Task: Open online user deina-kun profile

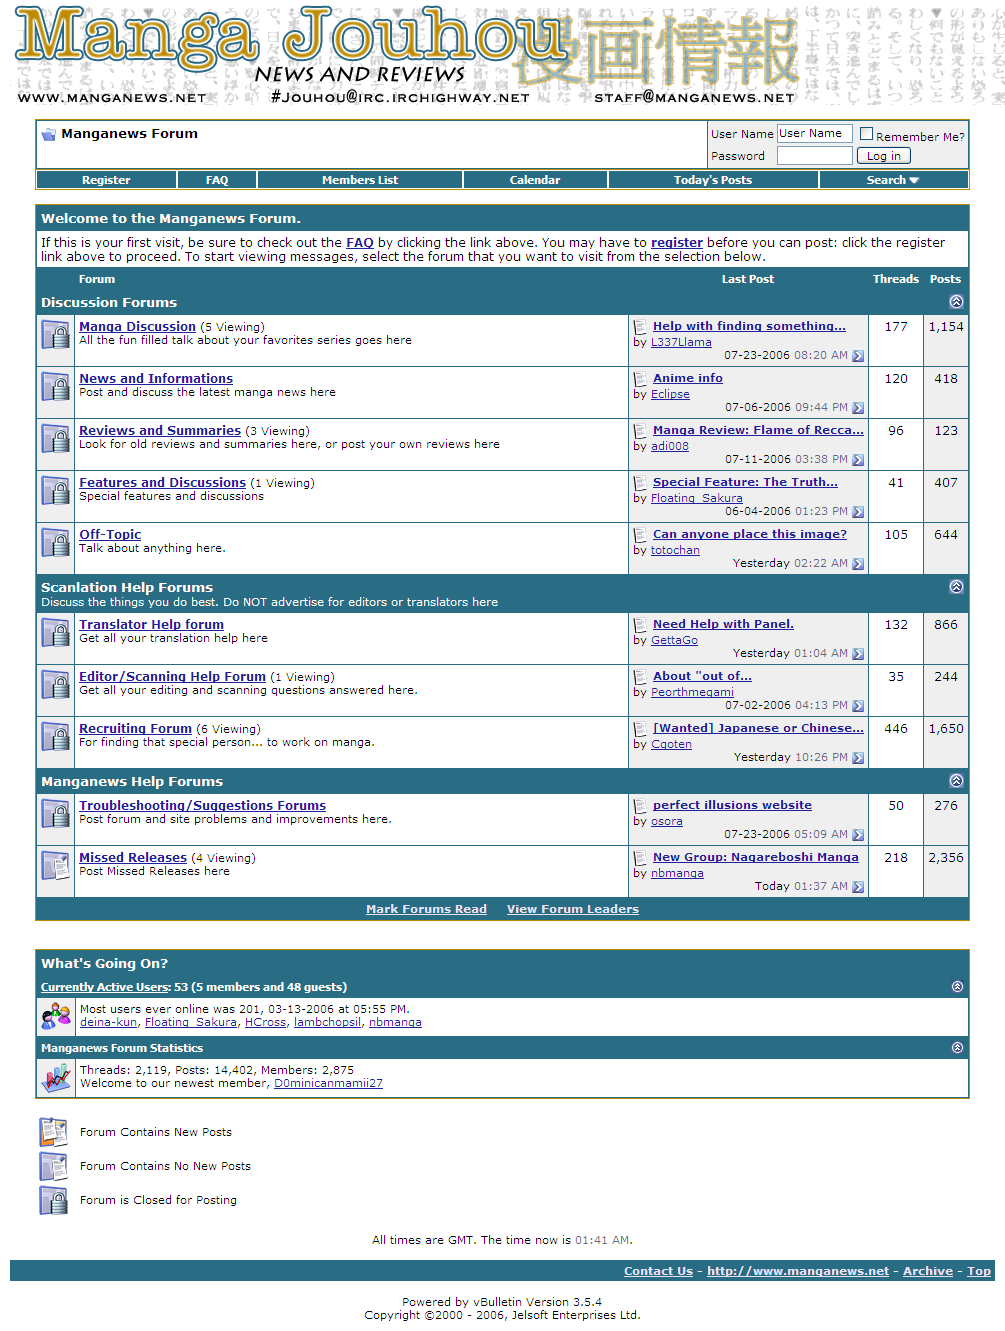Action: (x=109, y=1022)
